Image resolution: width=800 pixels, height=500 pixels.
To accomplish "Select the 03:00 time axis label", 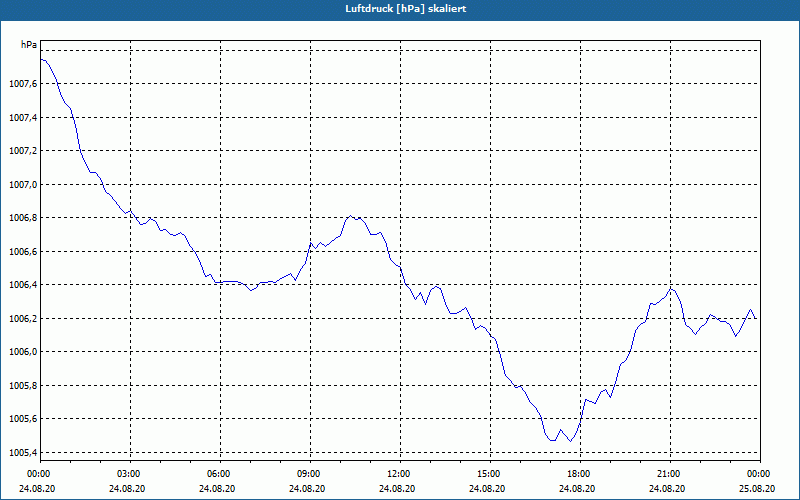I will [131, 474].
